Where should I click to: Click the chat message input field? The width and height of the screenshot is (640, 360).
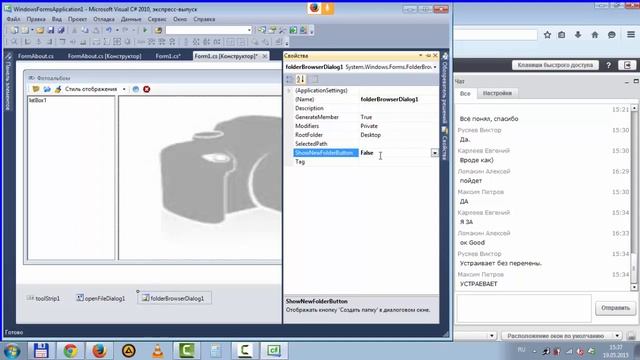coord(524,308)
